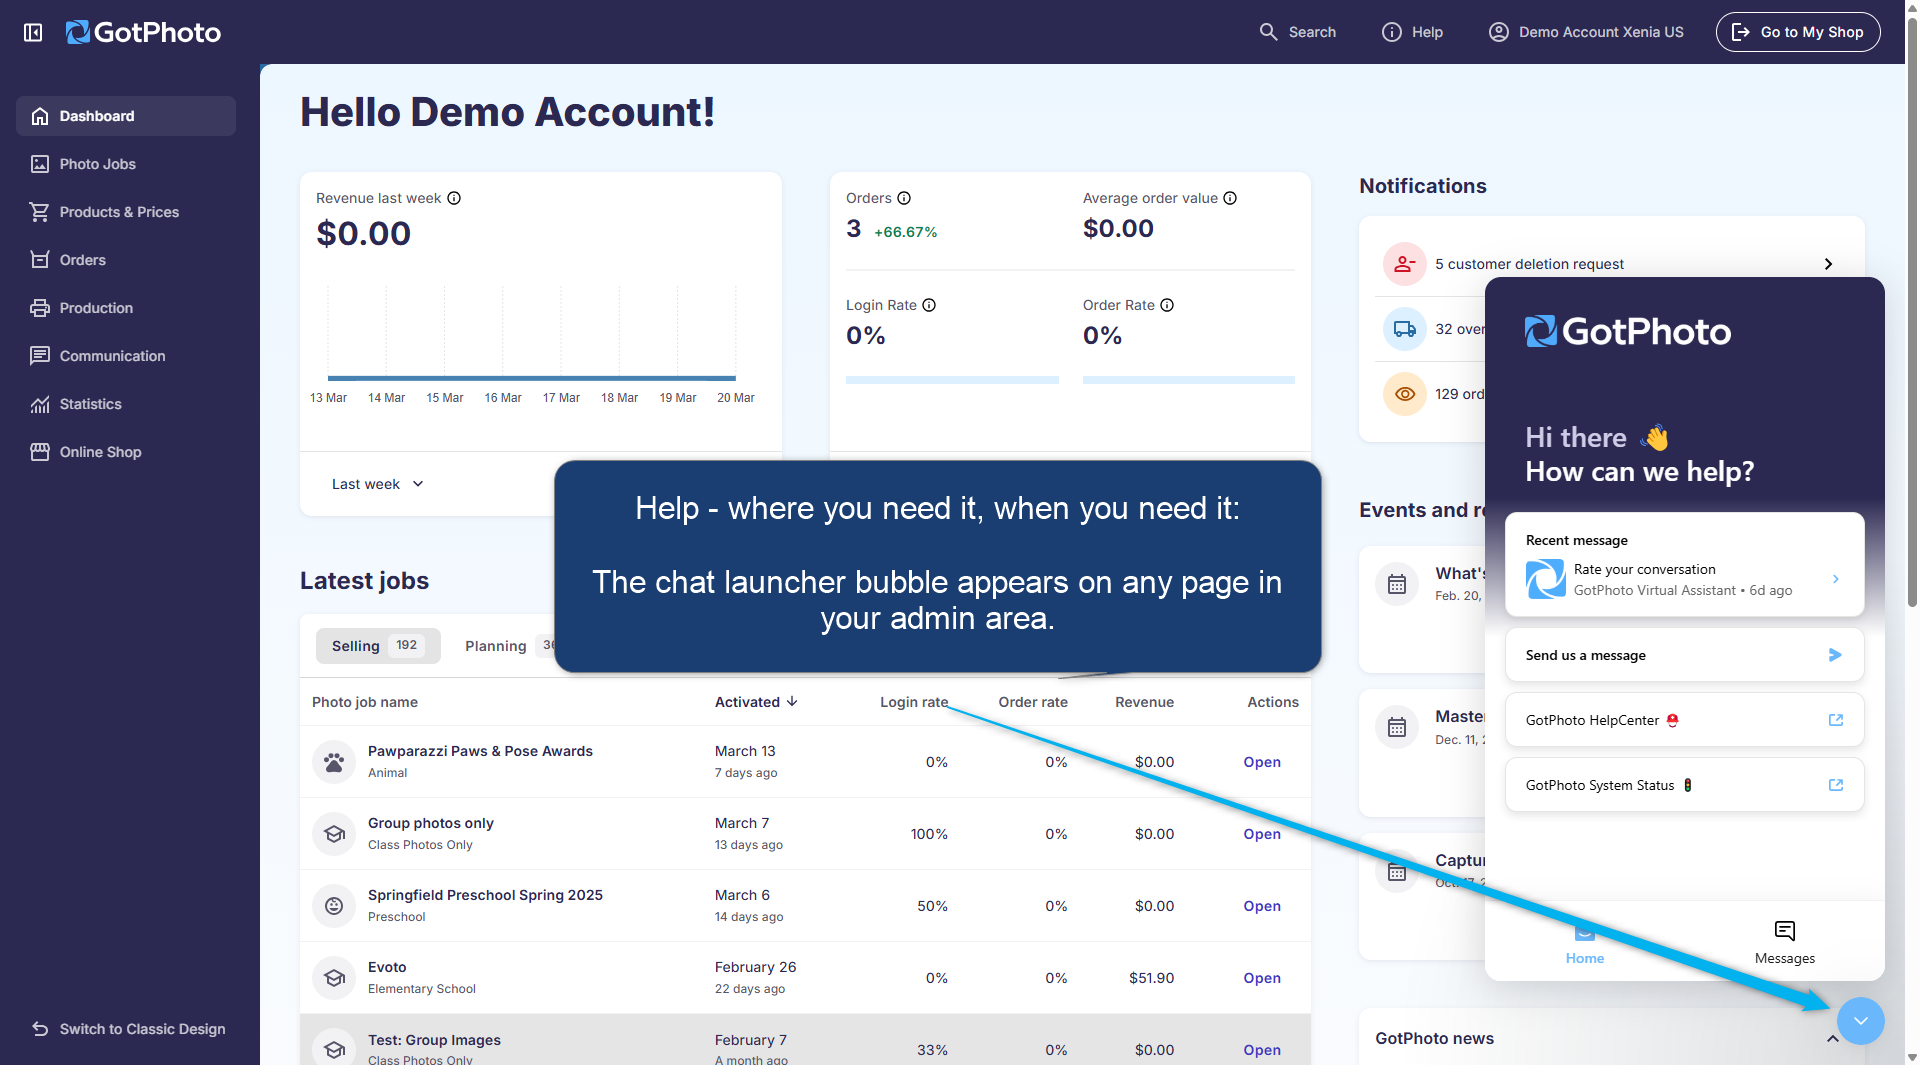Open the Recent message Rate your conversation

1684,579
